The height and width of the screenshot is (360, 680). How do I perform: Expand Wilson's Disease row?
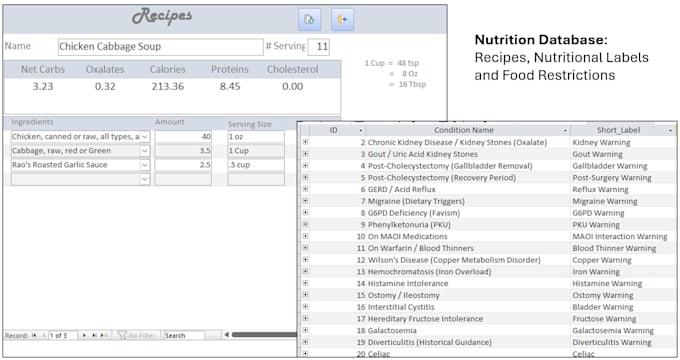point(305,259)
